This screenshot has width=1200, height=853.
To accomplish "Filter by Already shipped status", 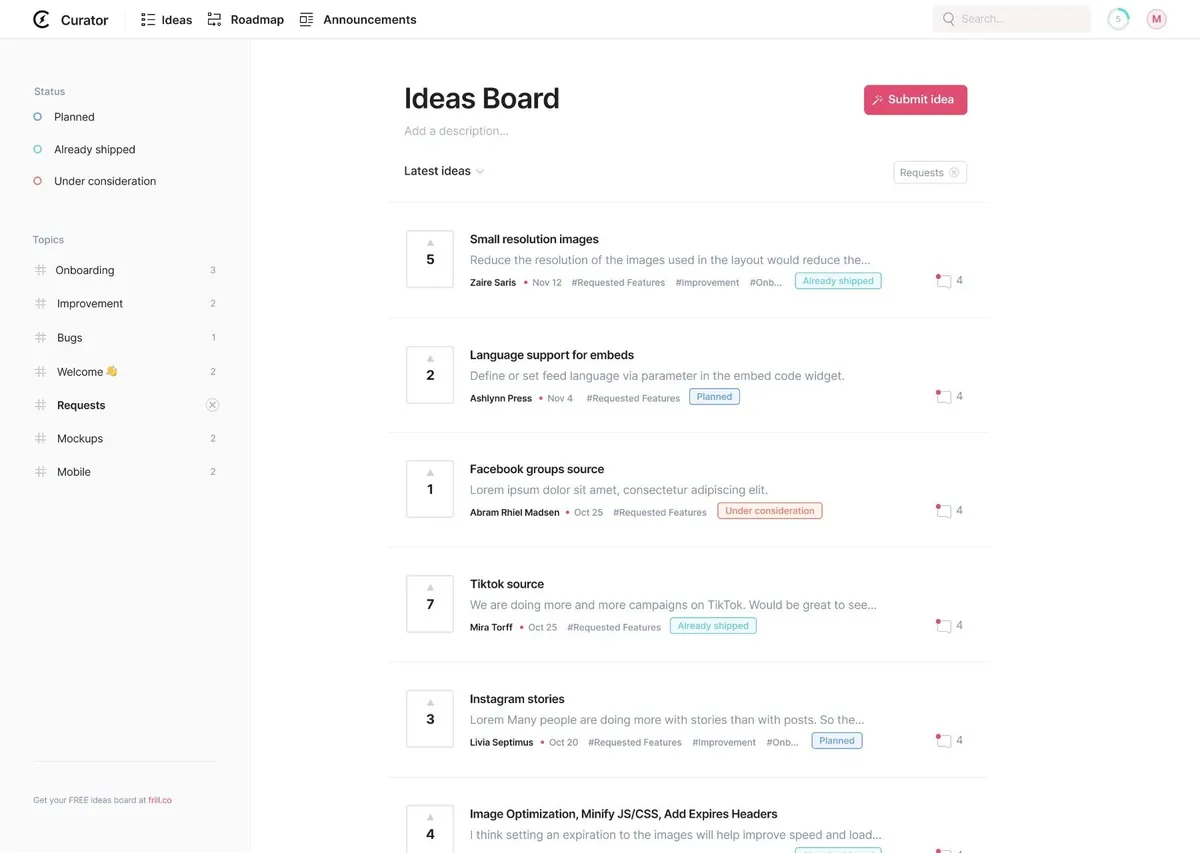I will (94, 149).
